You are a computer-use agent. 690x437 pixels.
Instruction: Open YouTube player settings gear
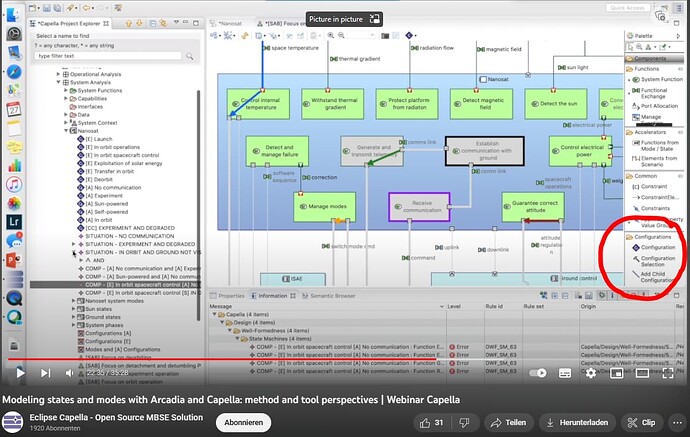591,373
